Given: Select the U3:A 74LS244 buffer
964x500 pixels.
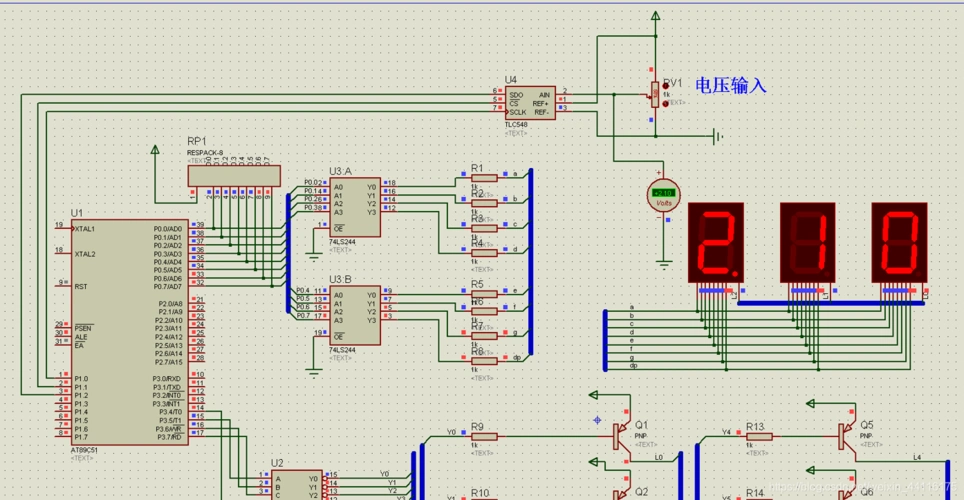Looking at the screenshot, I should pos(355,207).
